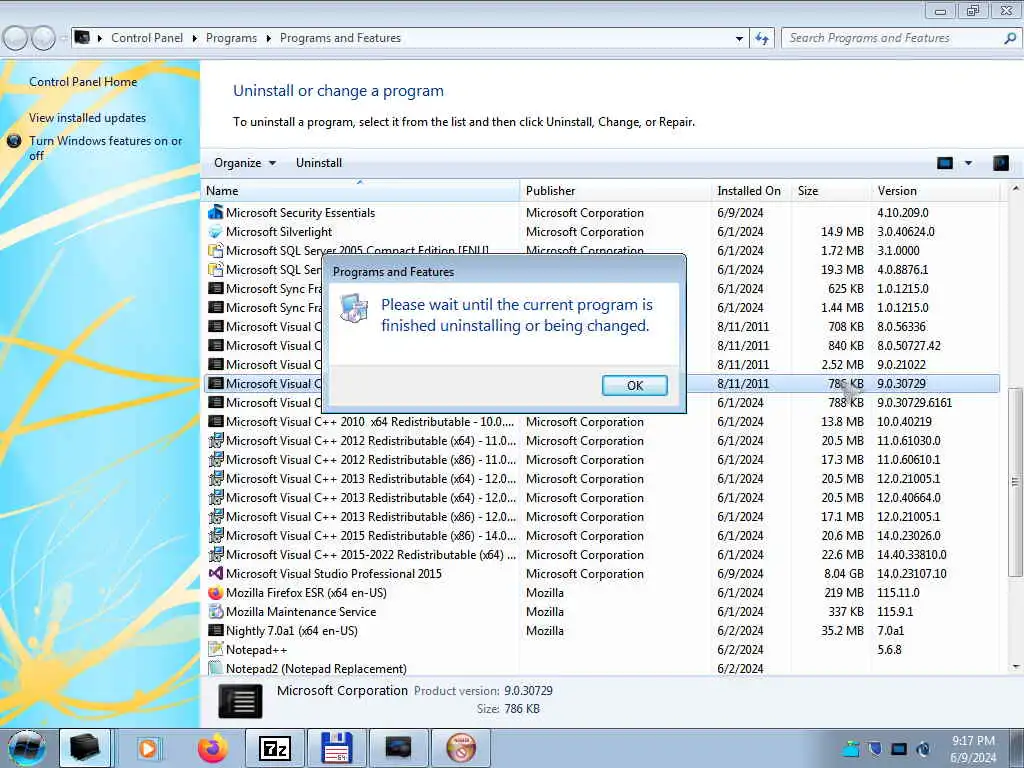Click OK in the Programs and Features dialog
The image size is (1024, 768).
pyautogui.click(x=634, y=385)
